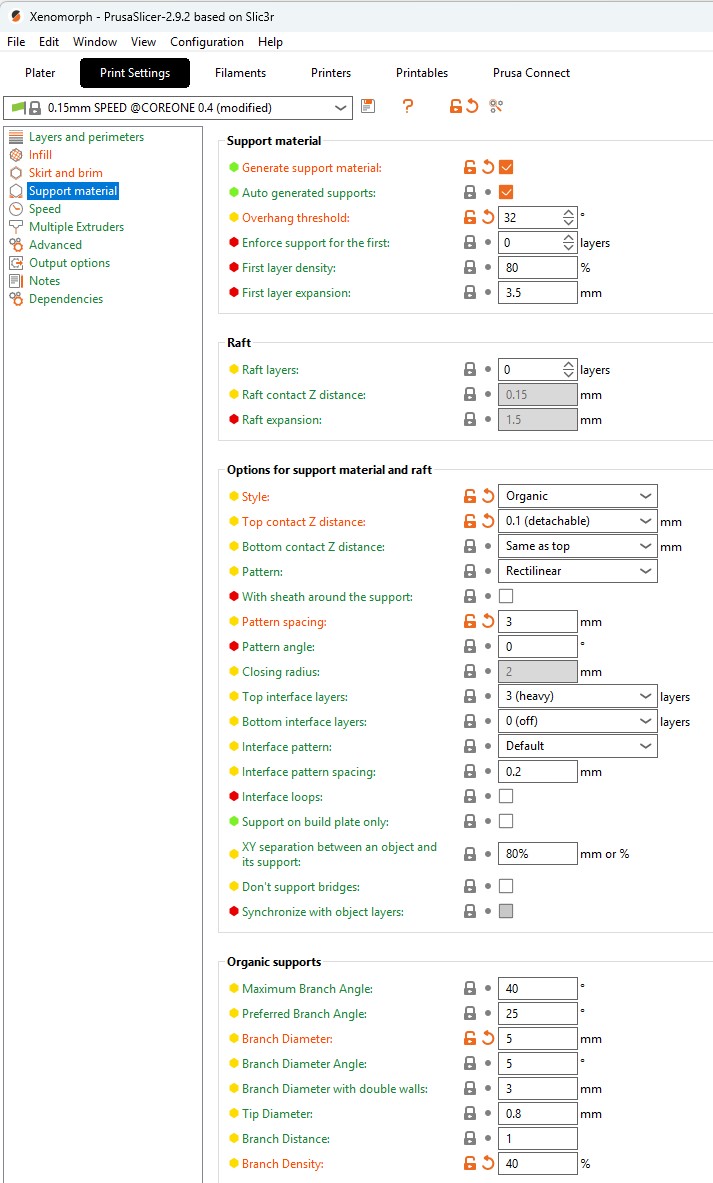Click the Enforce support for the first spinner
This screenshot has height=1183, width=713.
[x=569, y=242]
